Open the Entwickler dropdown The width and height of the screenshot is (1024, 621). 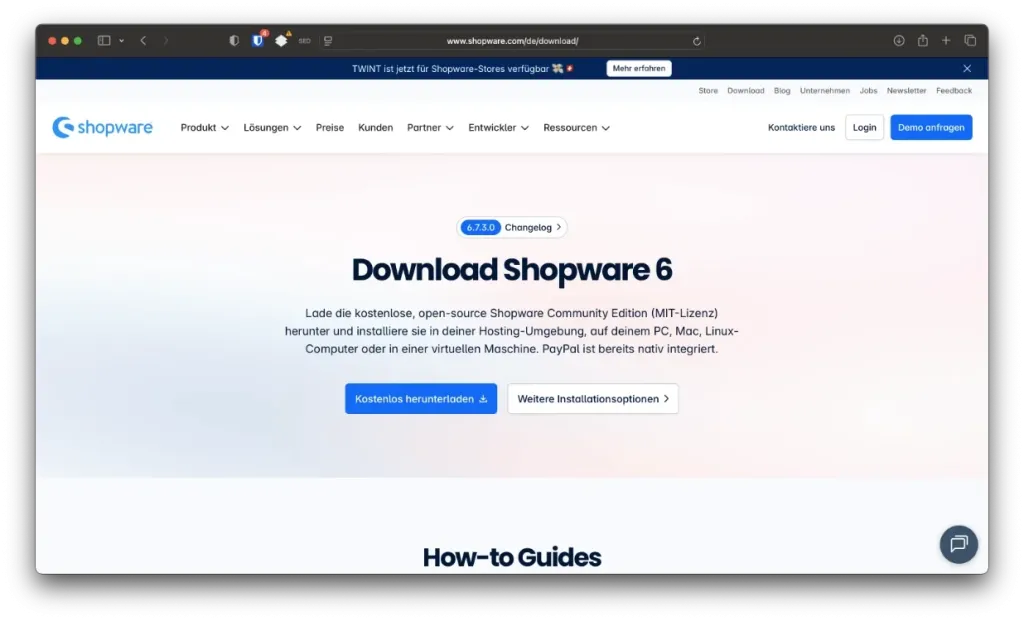click(x=497, y=127)
